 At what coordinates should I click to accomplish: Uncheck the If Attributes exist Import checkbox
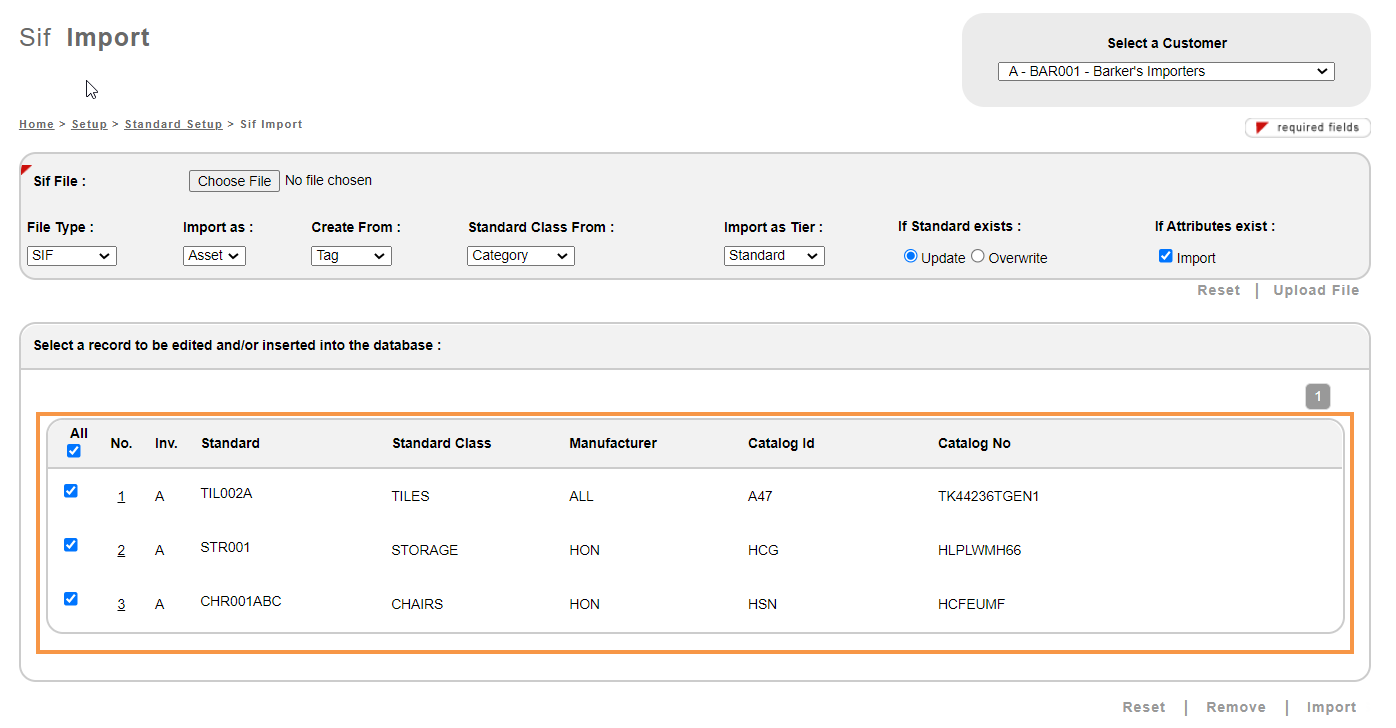(x=1165, y=256)
